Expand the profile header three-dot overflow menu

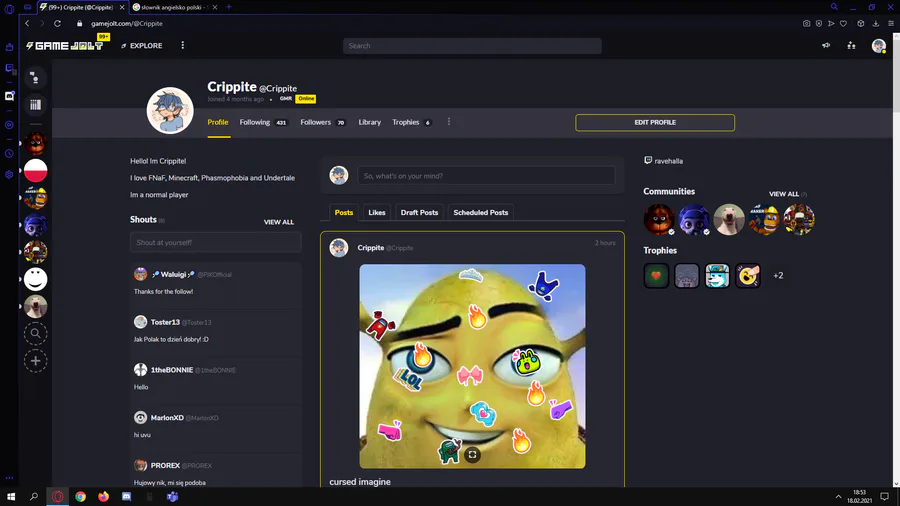(449, 122)
